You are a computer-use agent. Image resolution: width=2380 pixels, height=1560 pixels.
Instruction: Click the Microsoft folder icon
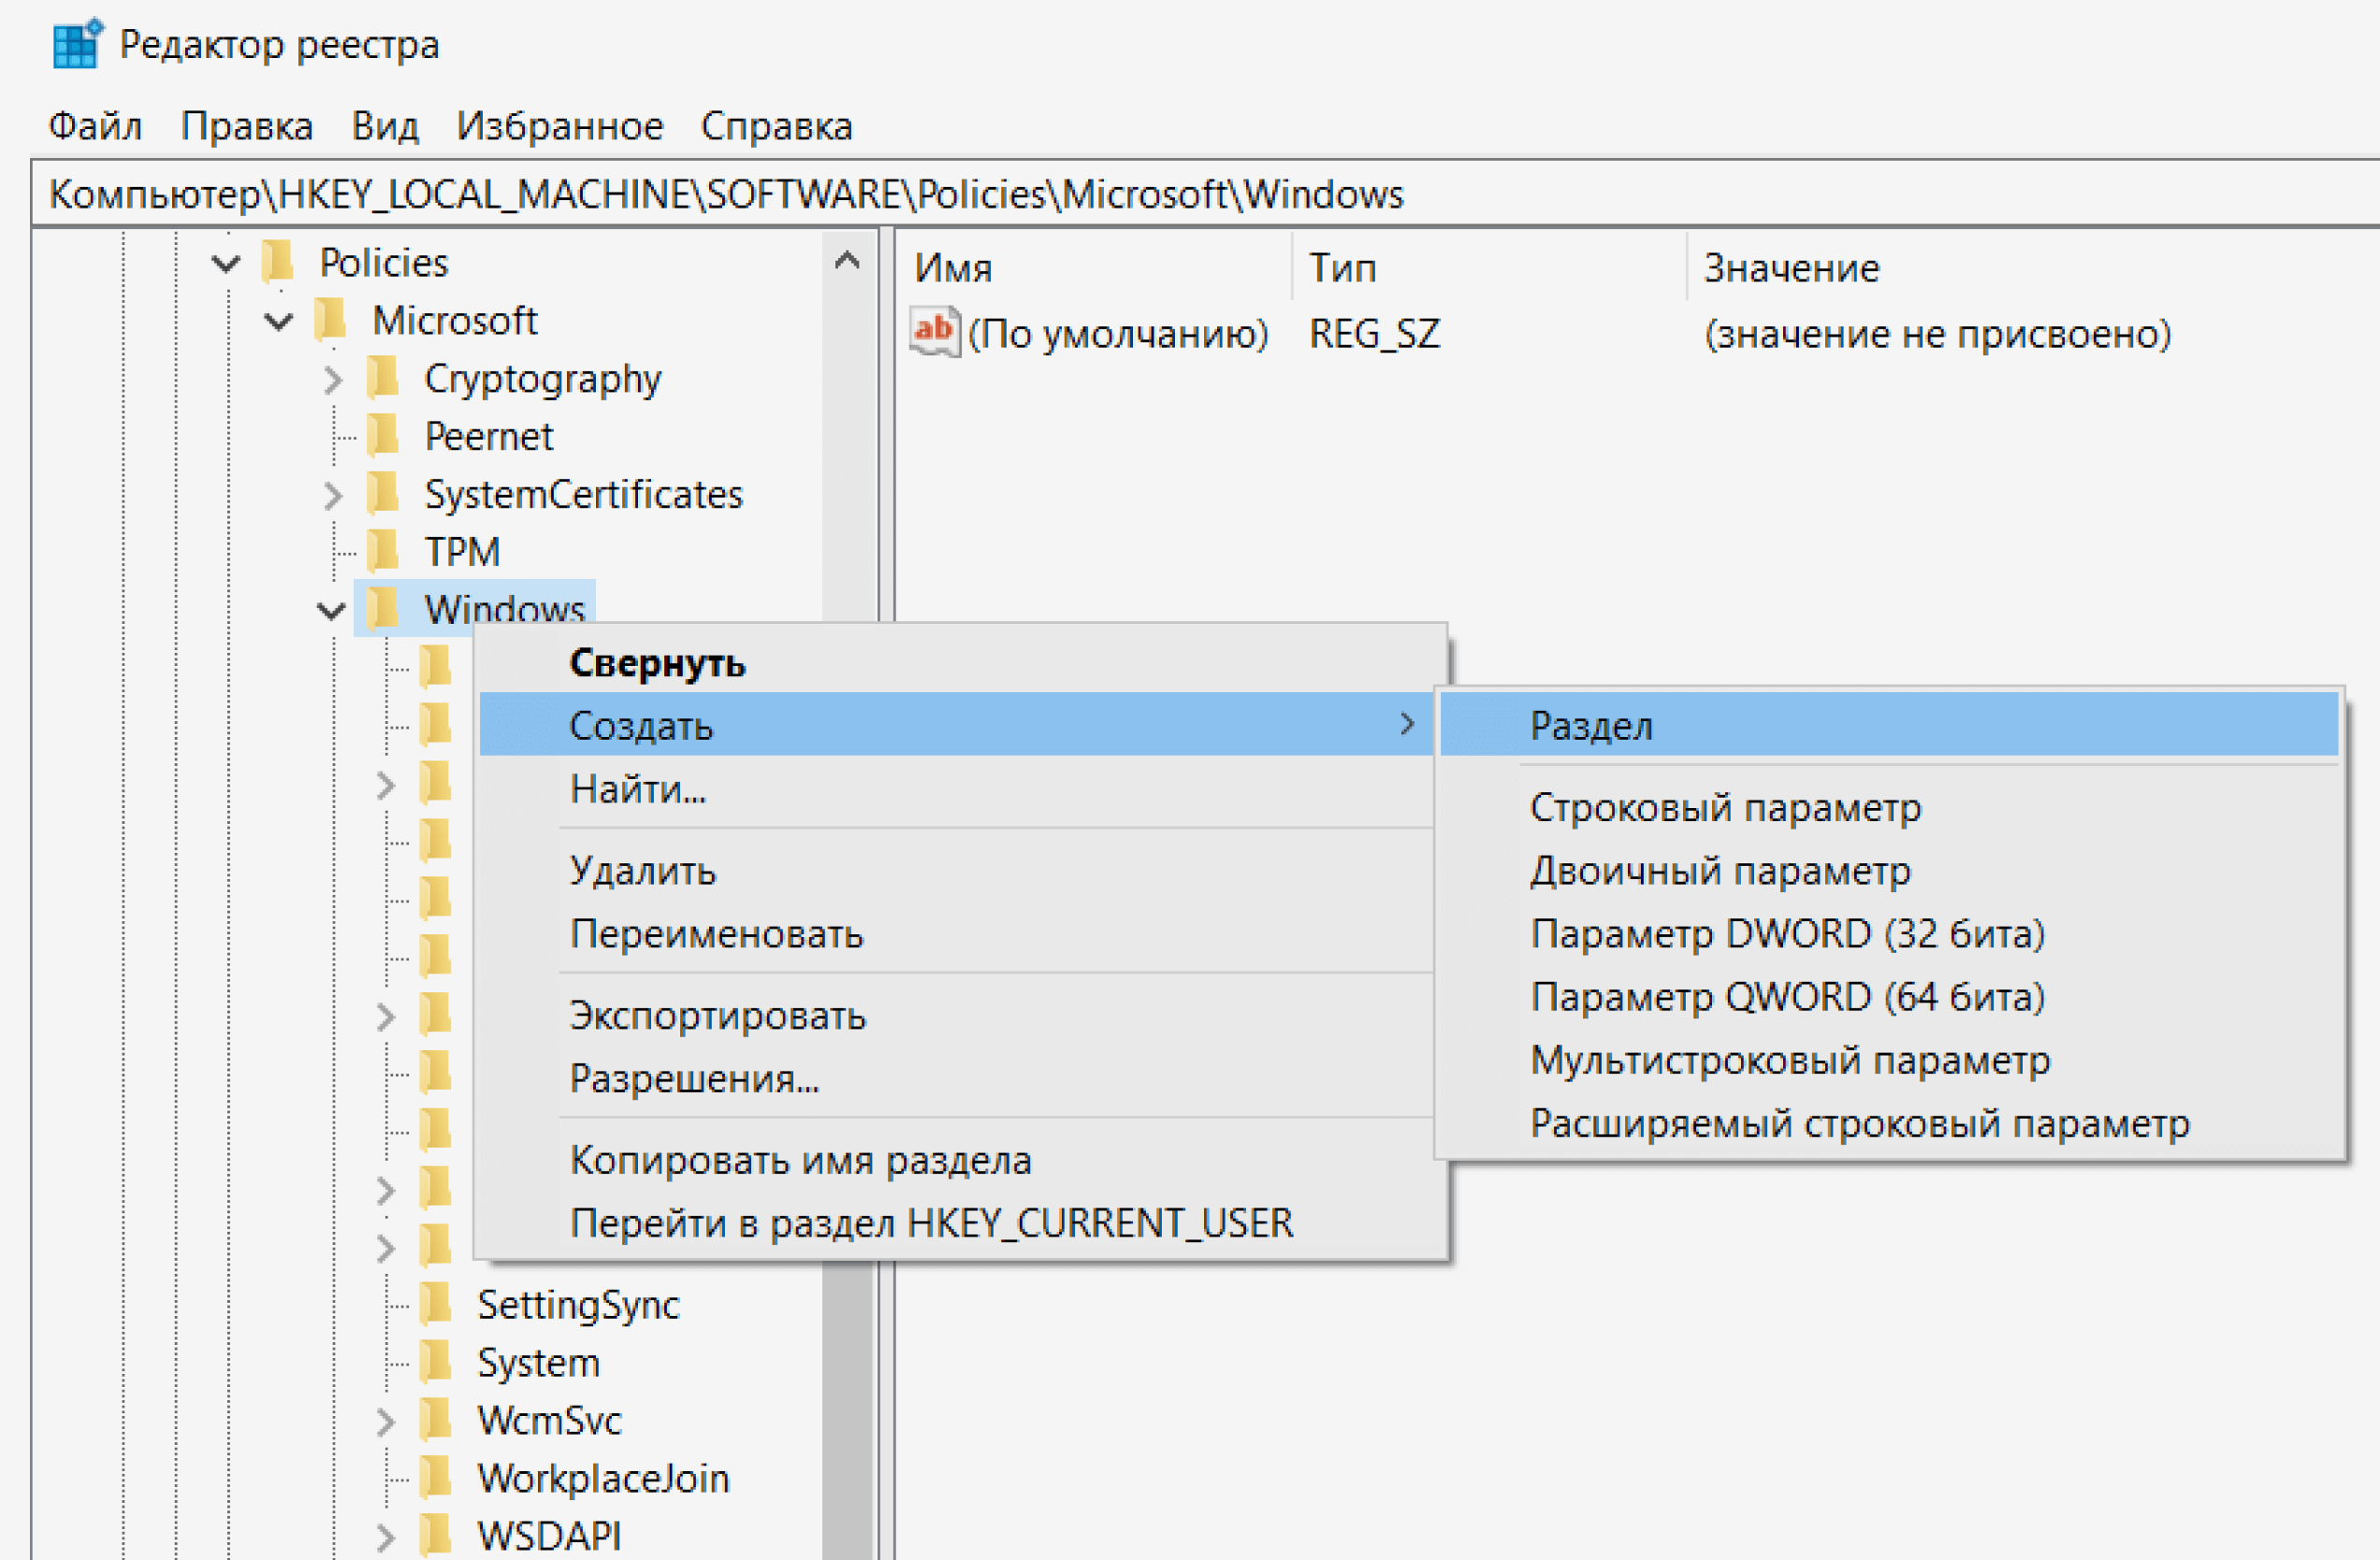coord(330,320)
